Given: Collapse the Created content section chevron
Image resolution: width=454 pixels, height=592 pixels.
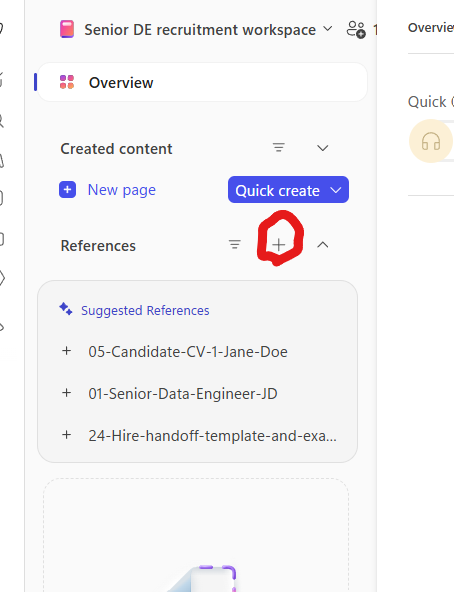Looking at the screenshot, I should pyautogui.click(x=323, y=148).
